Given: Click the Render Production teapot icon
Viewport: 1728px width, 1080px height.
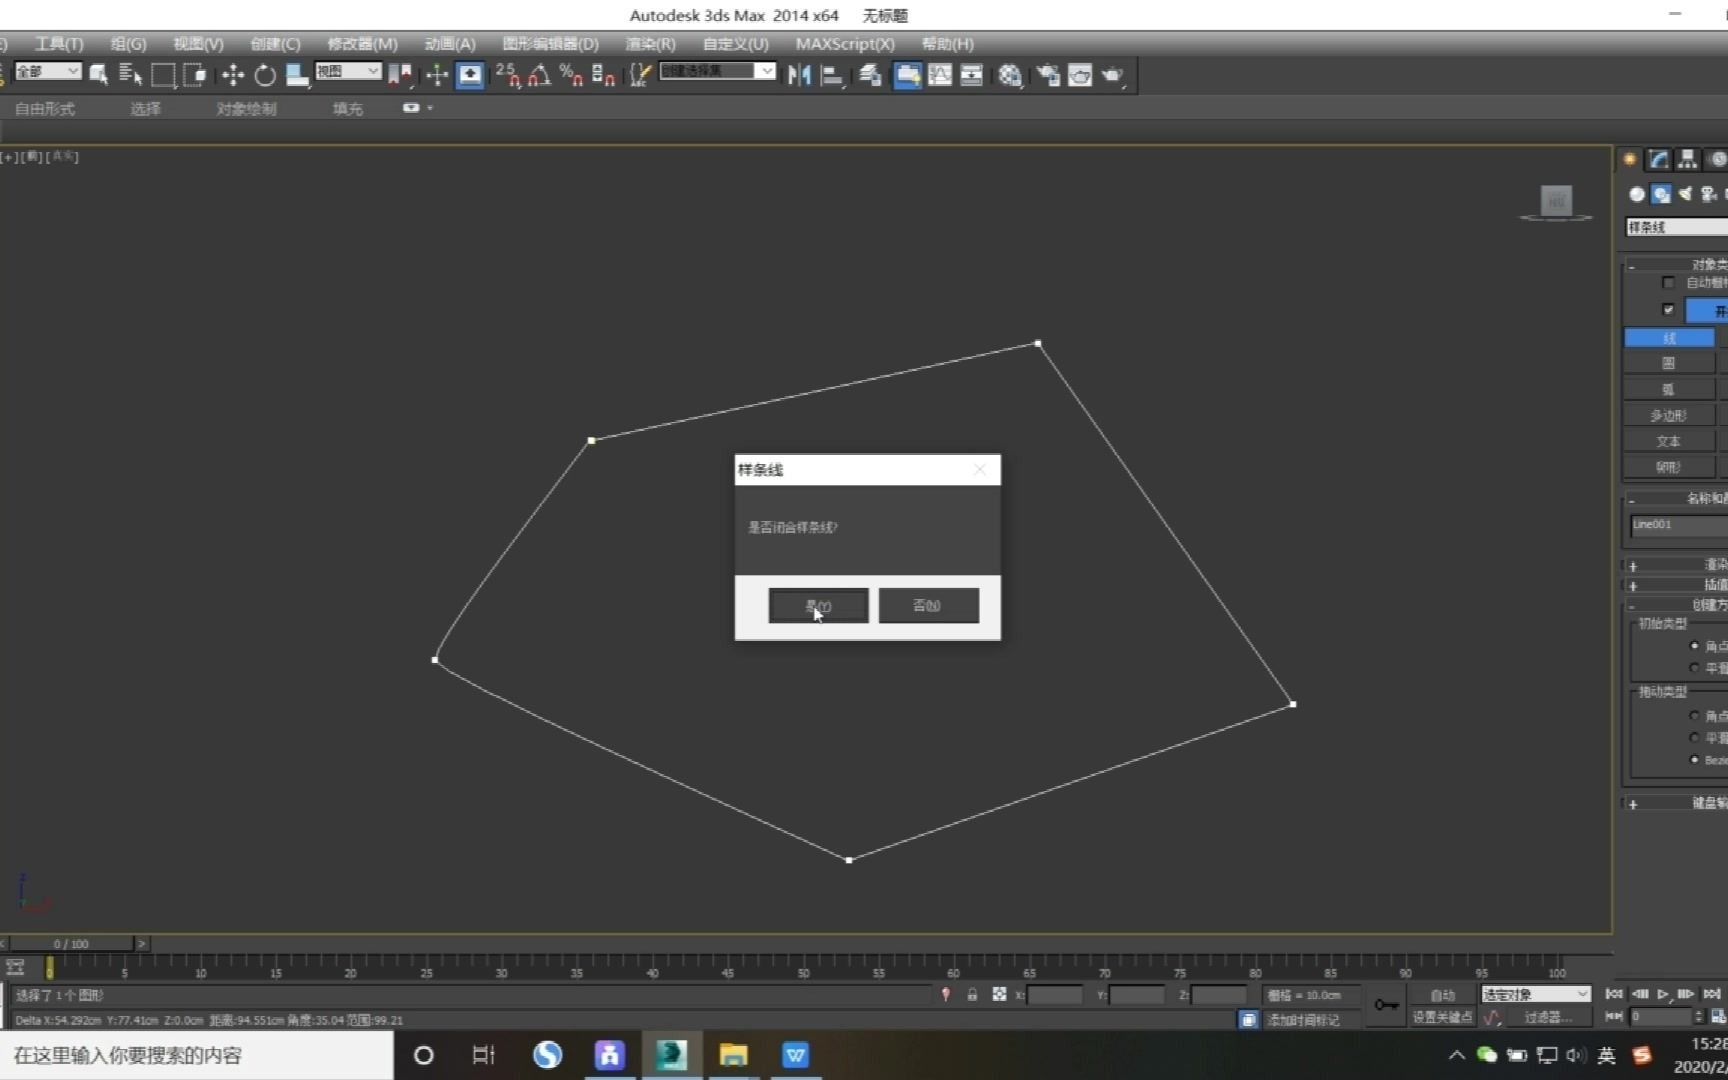Looking at the screenshot, I should pyautogui.click(x=1113, y=75).
